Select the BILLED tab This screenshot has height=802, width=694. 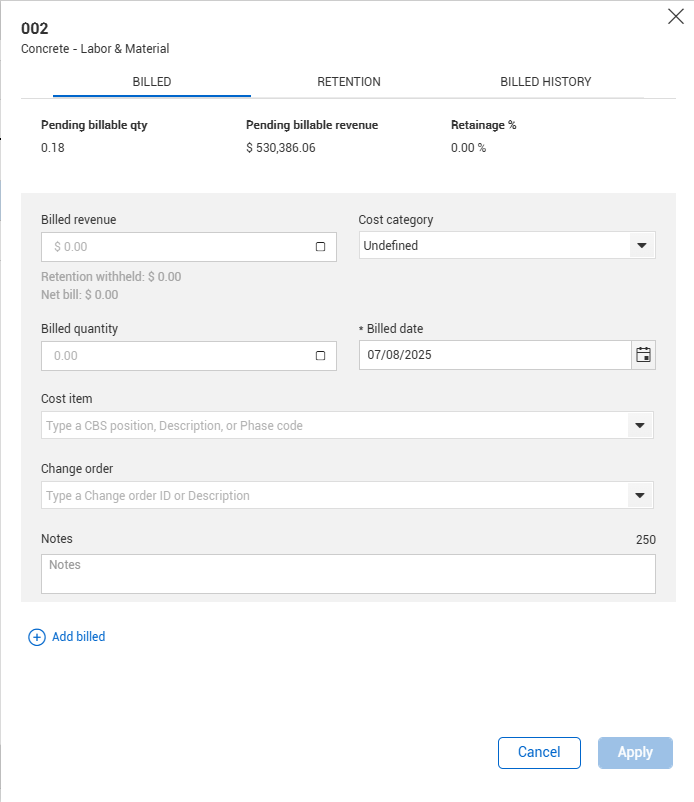point(152,82)
